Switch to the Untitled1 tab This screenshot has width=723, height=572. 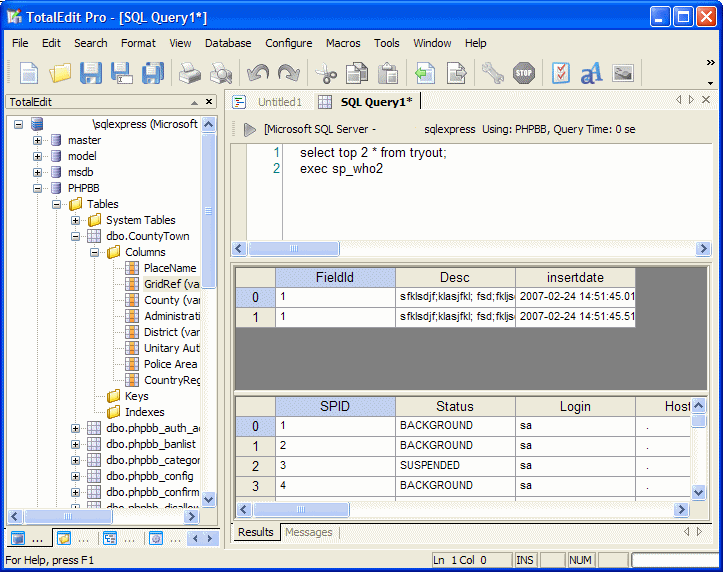(x=279, y=102)
